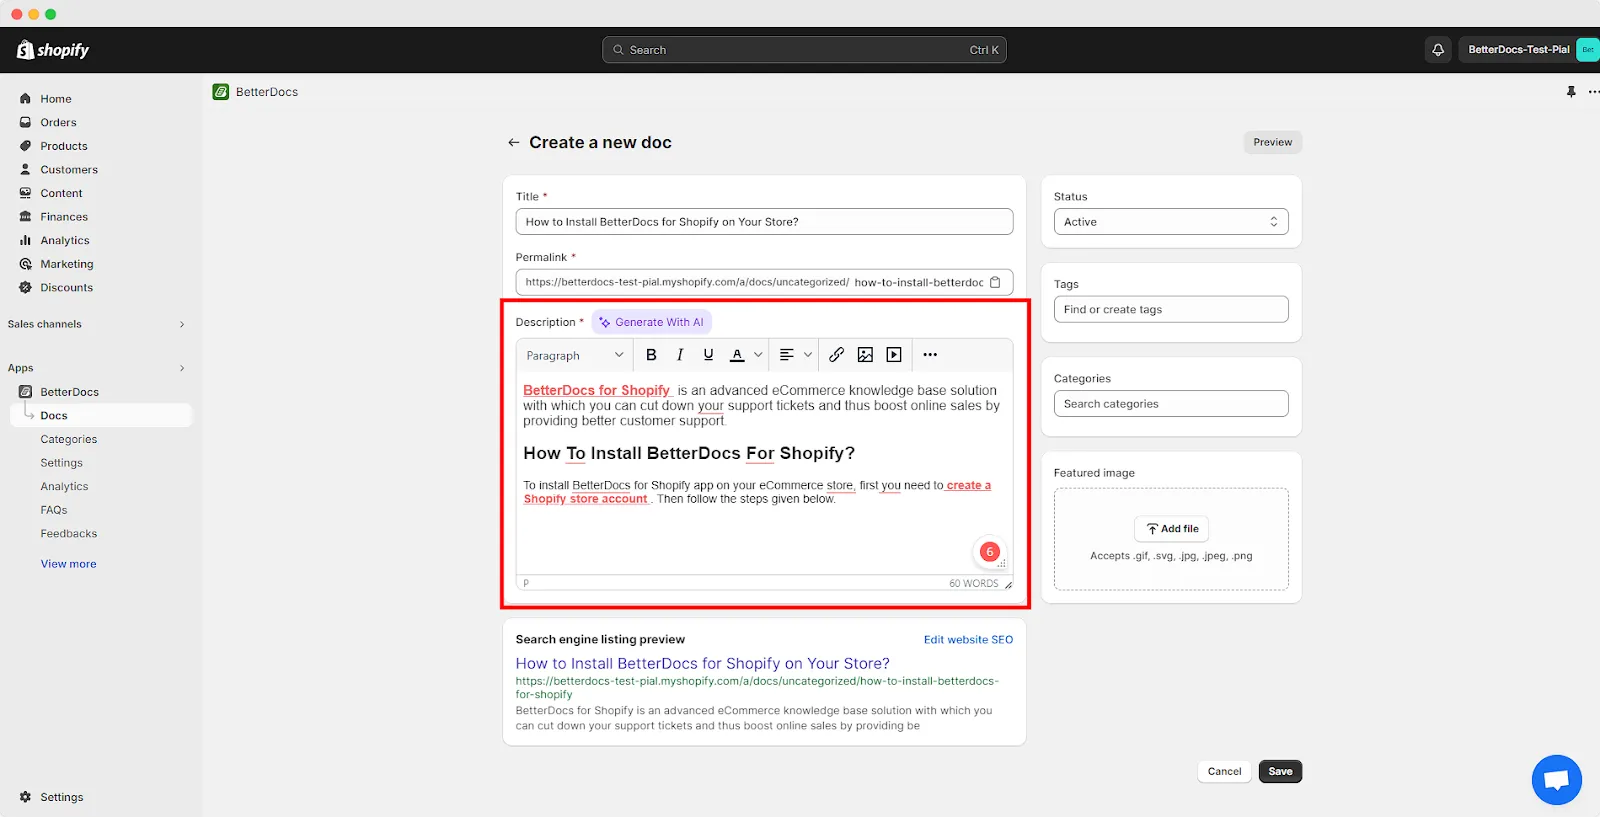Copy the permalink using clipboard icon
Viewport: 1600px width, 817px height.
[995, 282]
